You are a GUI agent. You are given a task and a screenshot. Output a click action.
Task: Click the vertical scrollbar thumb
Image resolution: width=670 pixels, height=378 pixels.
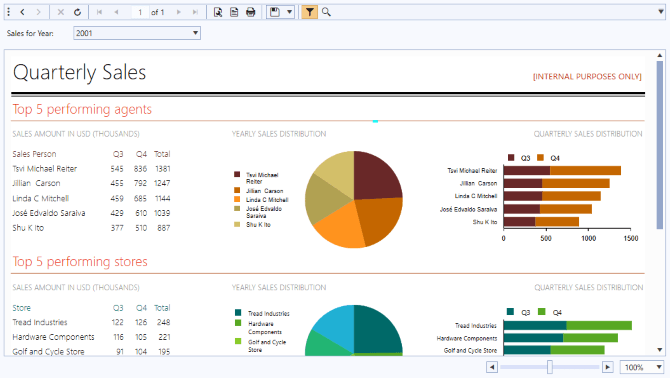[660, 145]
